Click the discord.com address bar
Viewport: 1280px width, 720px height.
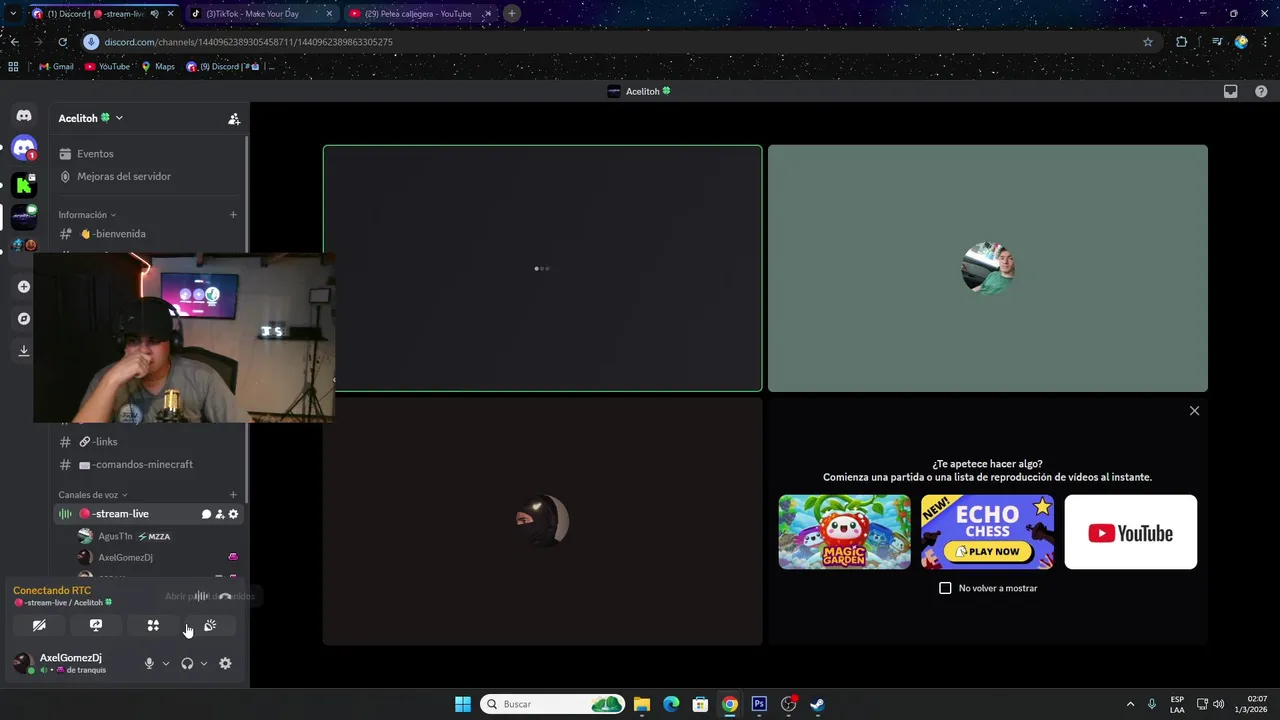(x=620, y=42)
